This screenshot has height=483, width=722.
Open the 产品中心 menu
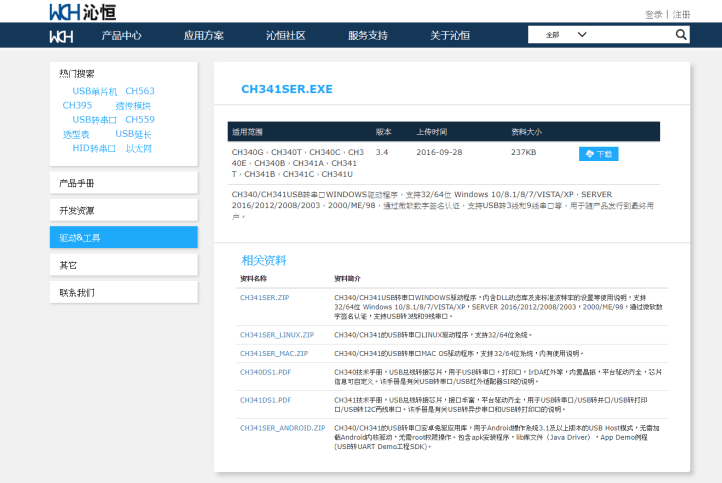coord(121,35)
